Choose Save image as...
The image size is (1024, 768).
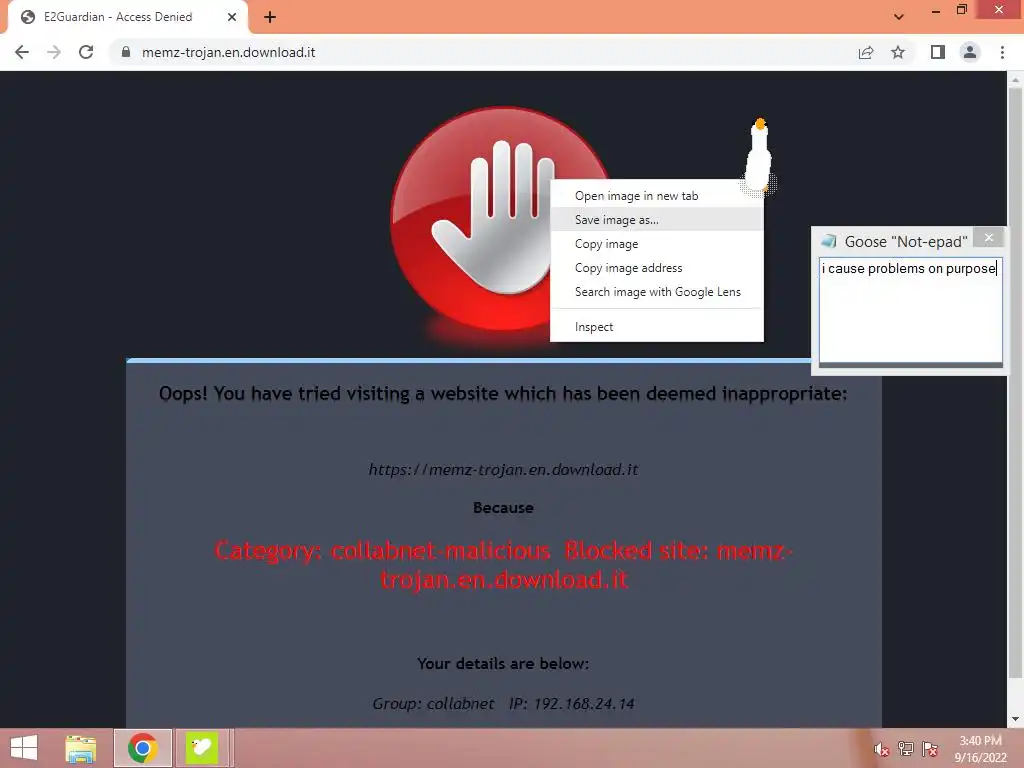tap(656, 220)
